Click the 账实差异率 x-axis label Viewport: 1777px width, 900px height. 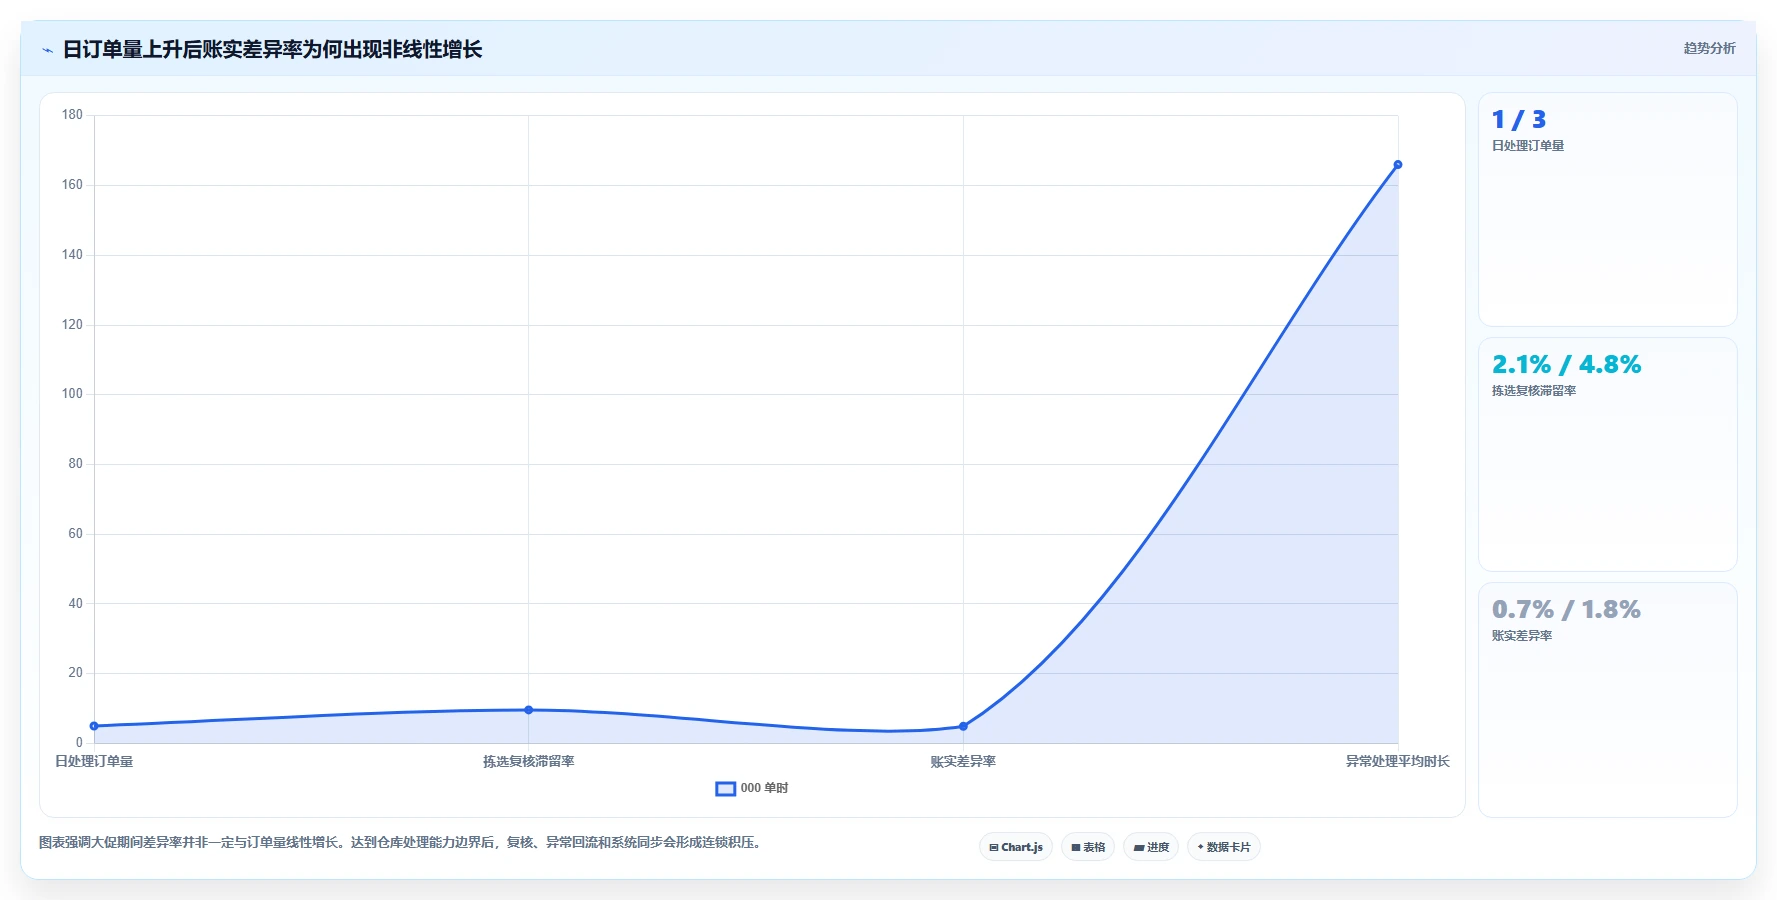click(963, 761)
